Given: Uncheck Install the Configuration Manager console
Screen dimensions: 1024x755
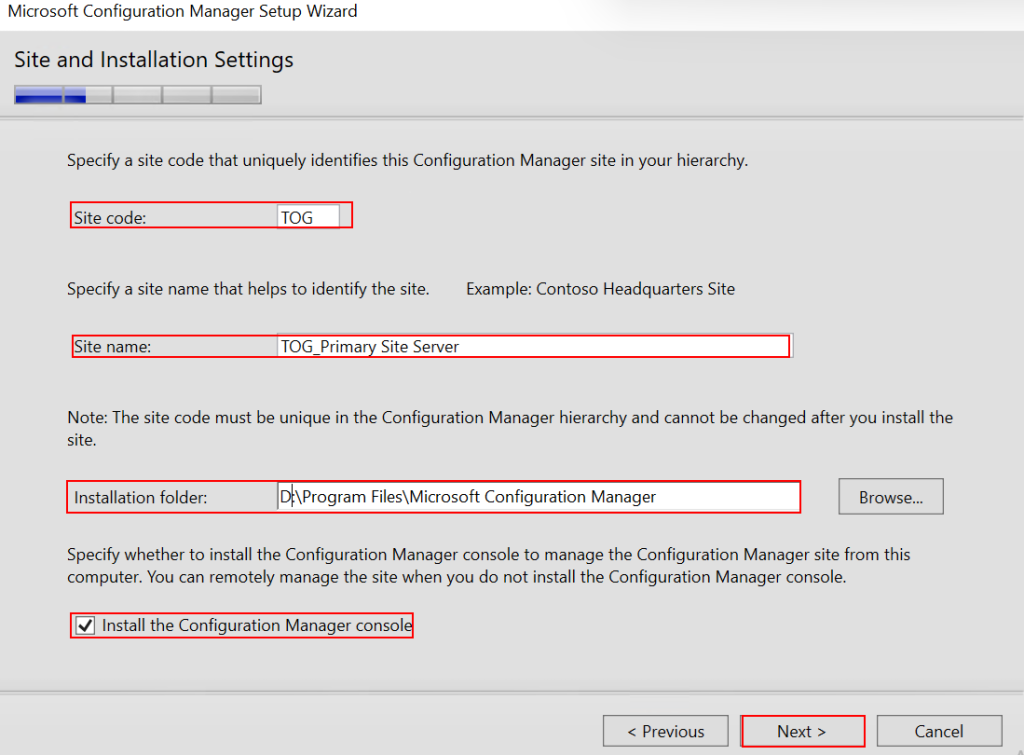Looking at the screenshot, I should [86, 626].
